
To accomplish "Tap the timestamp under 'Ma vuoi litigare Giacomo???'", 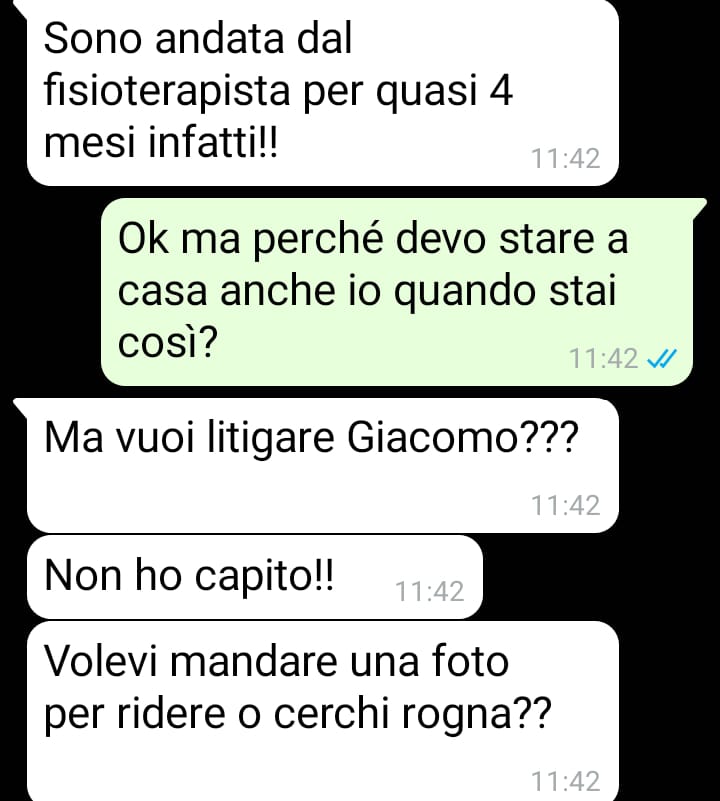I will [x=566, y=505].
